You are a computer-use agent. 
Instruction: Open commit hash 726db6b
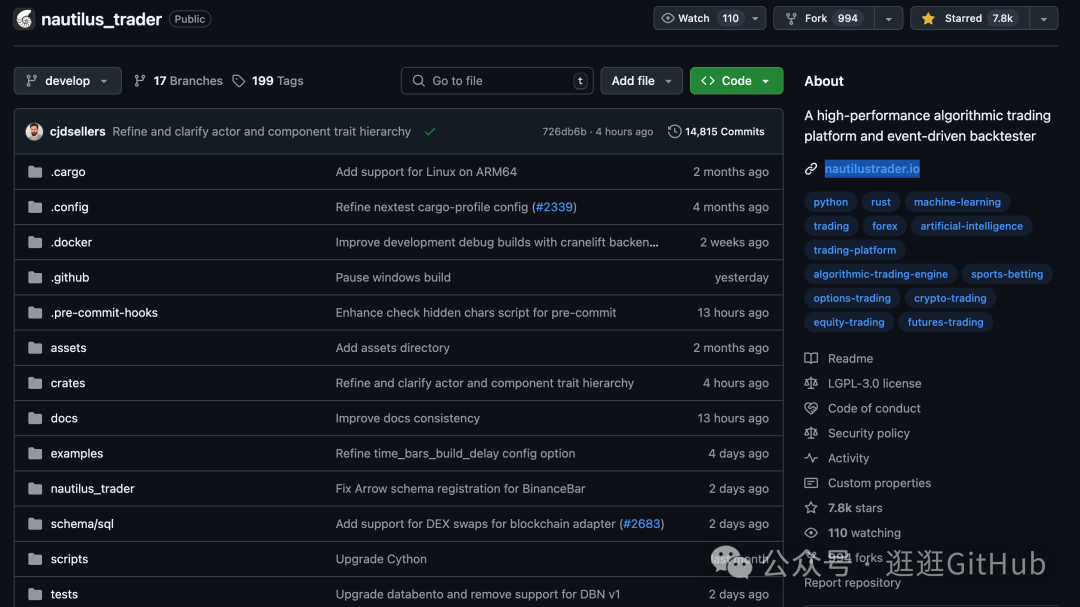[564, 132]
